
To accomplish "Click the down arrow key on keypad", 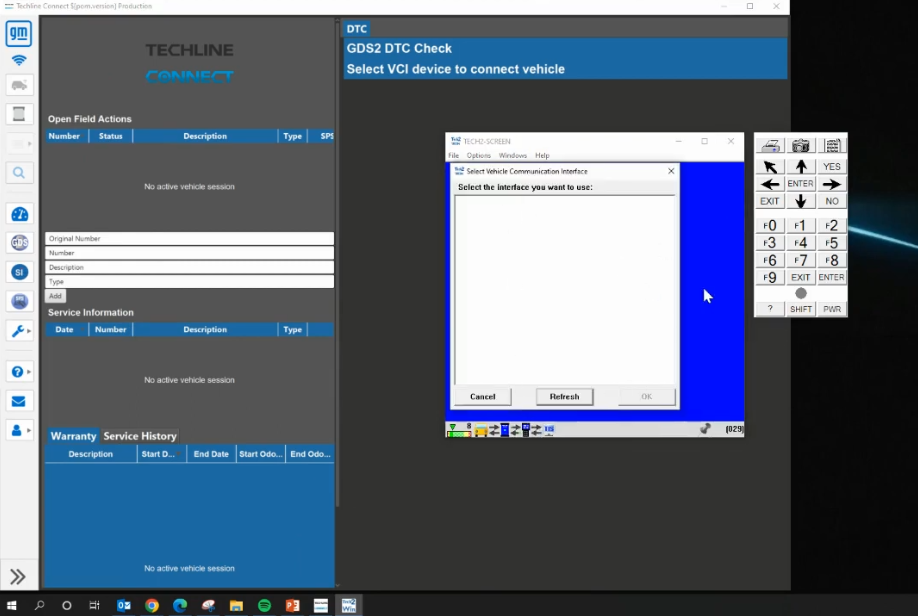I will pyautogui.click(x=800, y=201).
